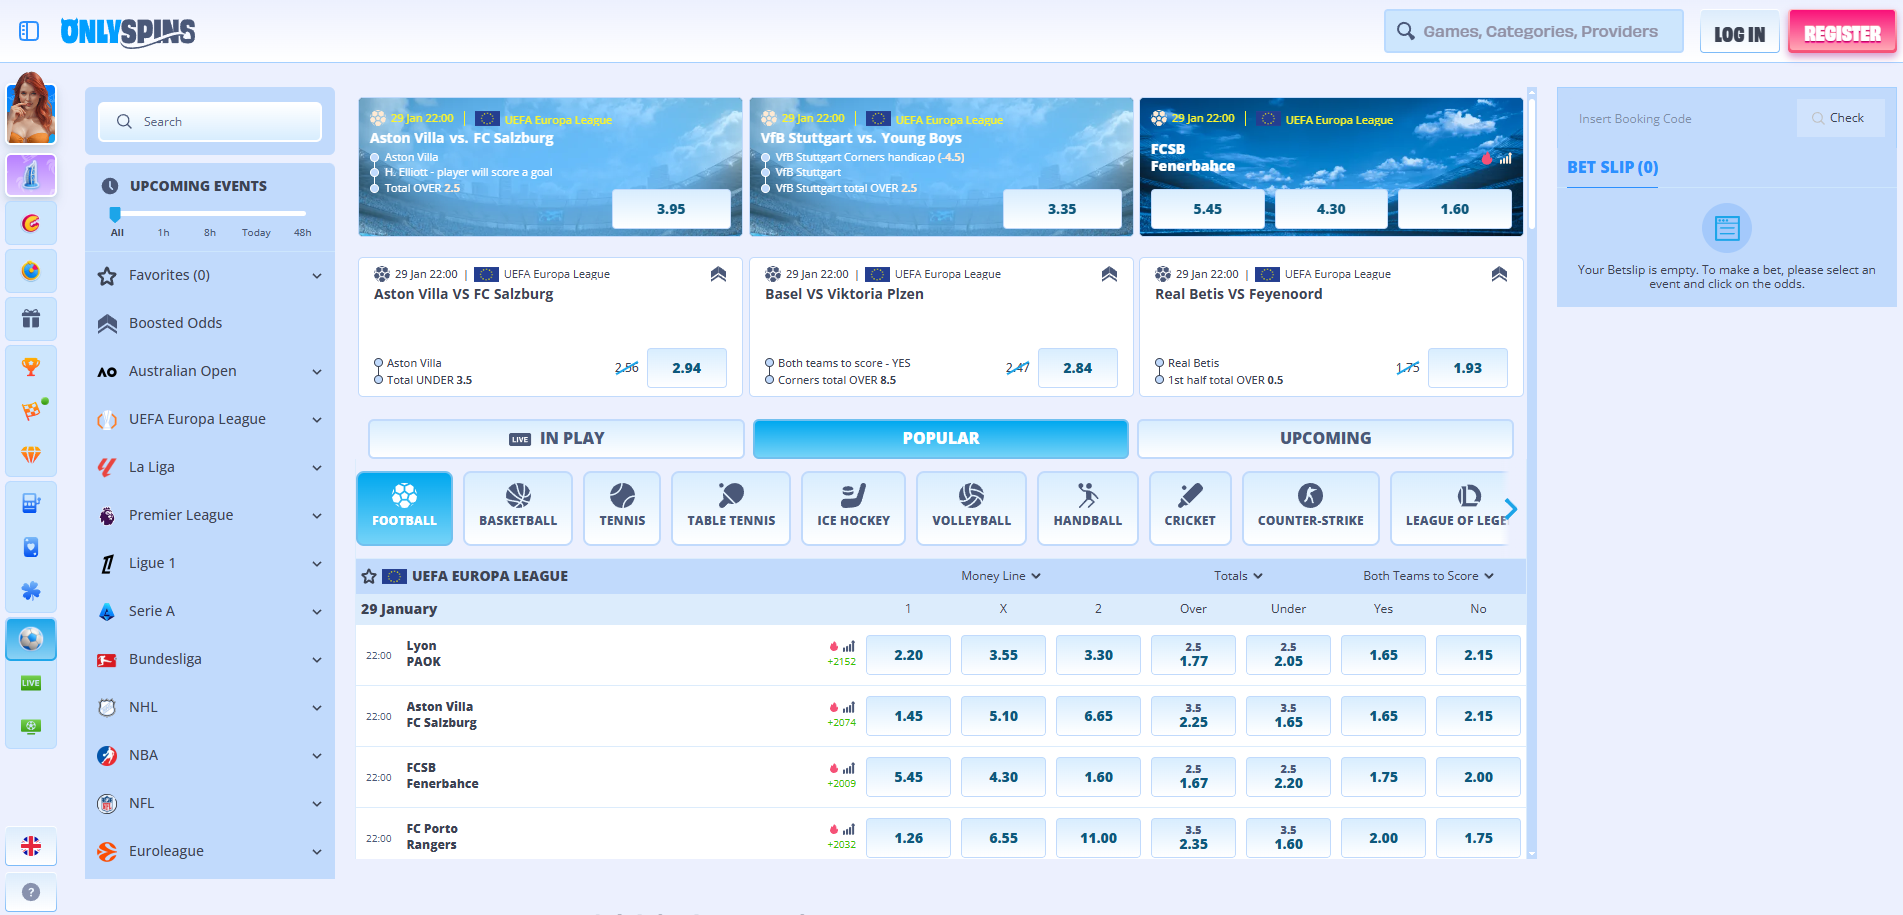Select the Handball sport icon
The height and width of the screenshot is (915, 1903).
point(1088,508)
